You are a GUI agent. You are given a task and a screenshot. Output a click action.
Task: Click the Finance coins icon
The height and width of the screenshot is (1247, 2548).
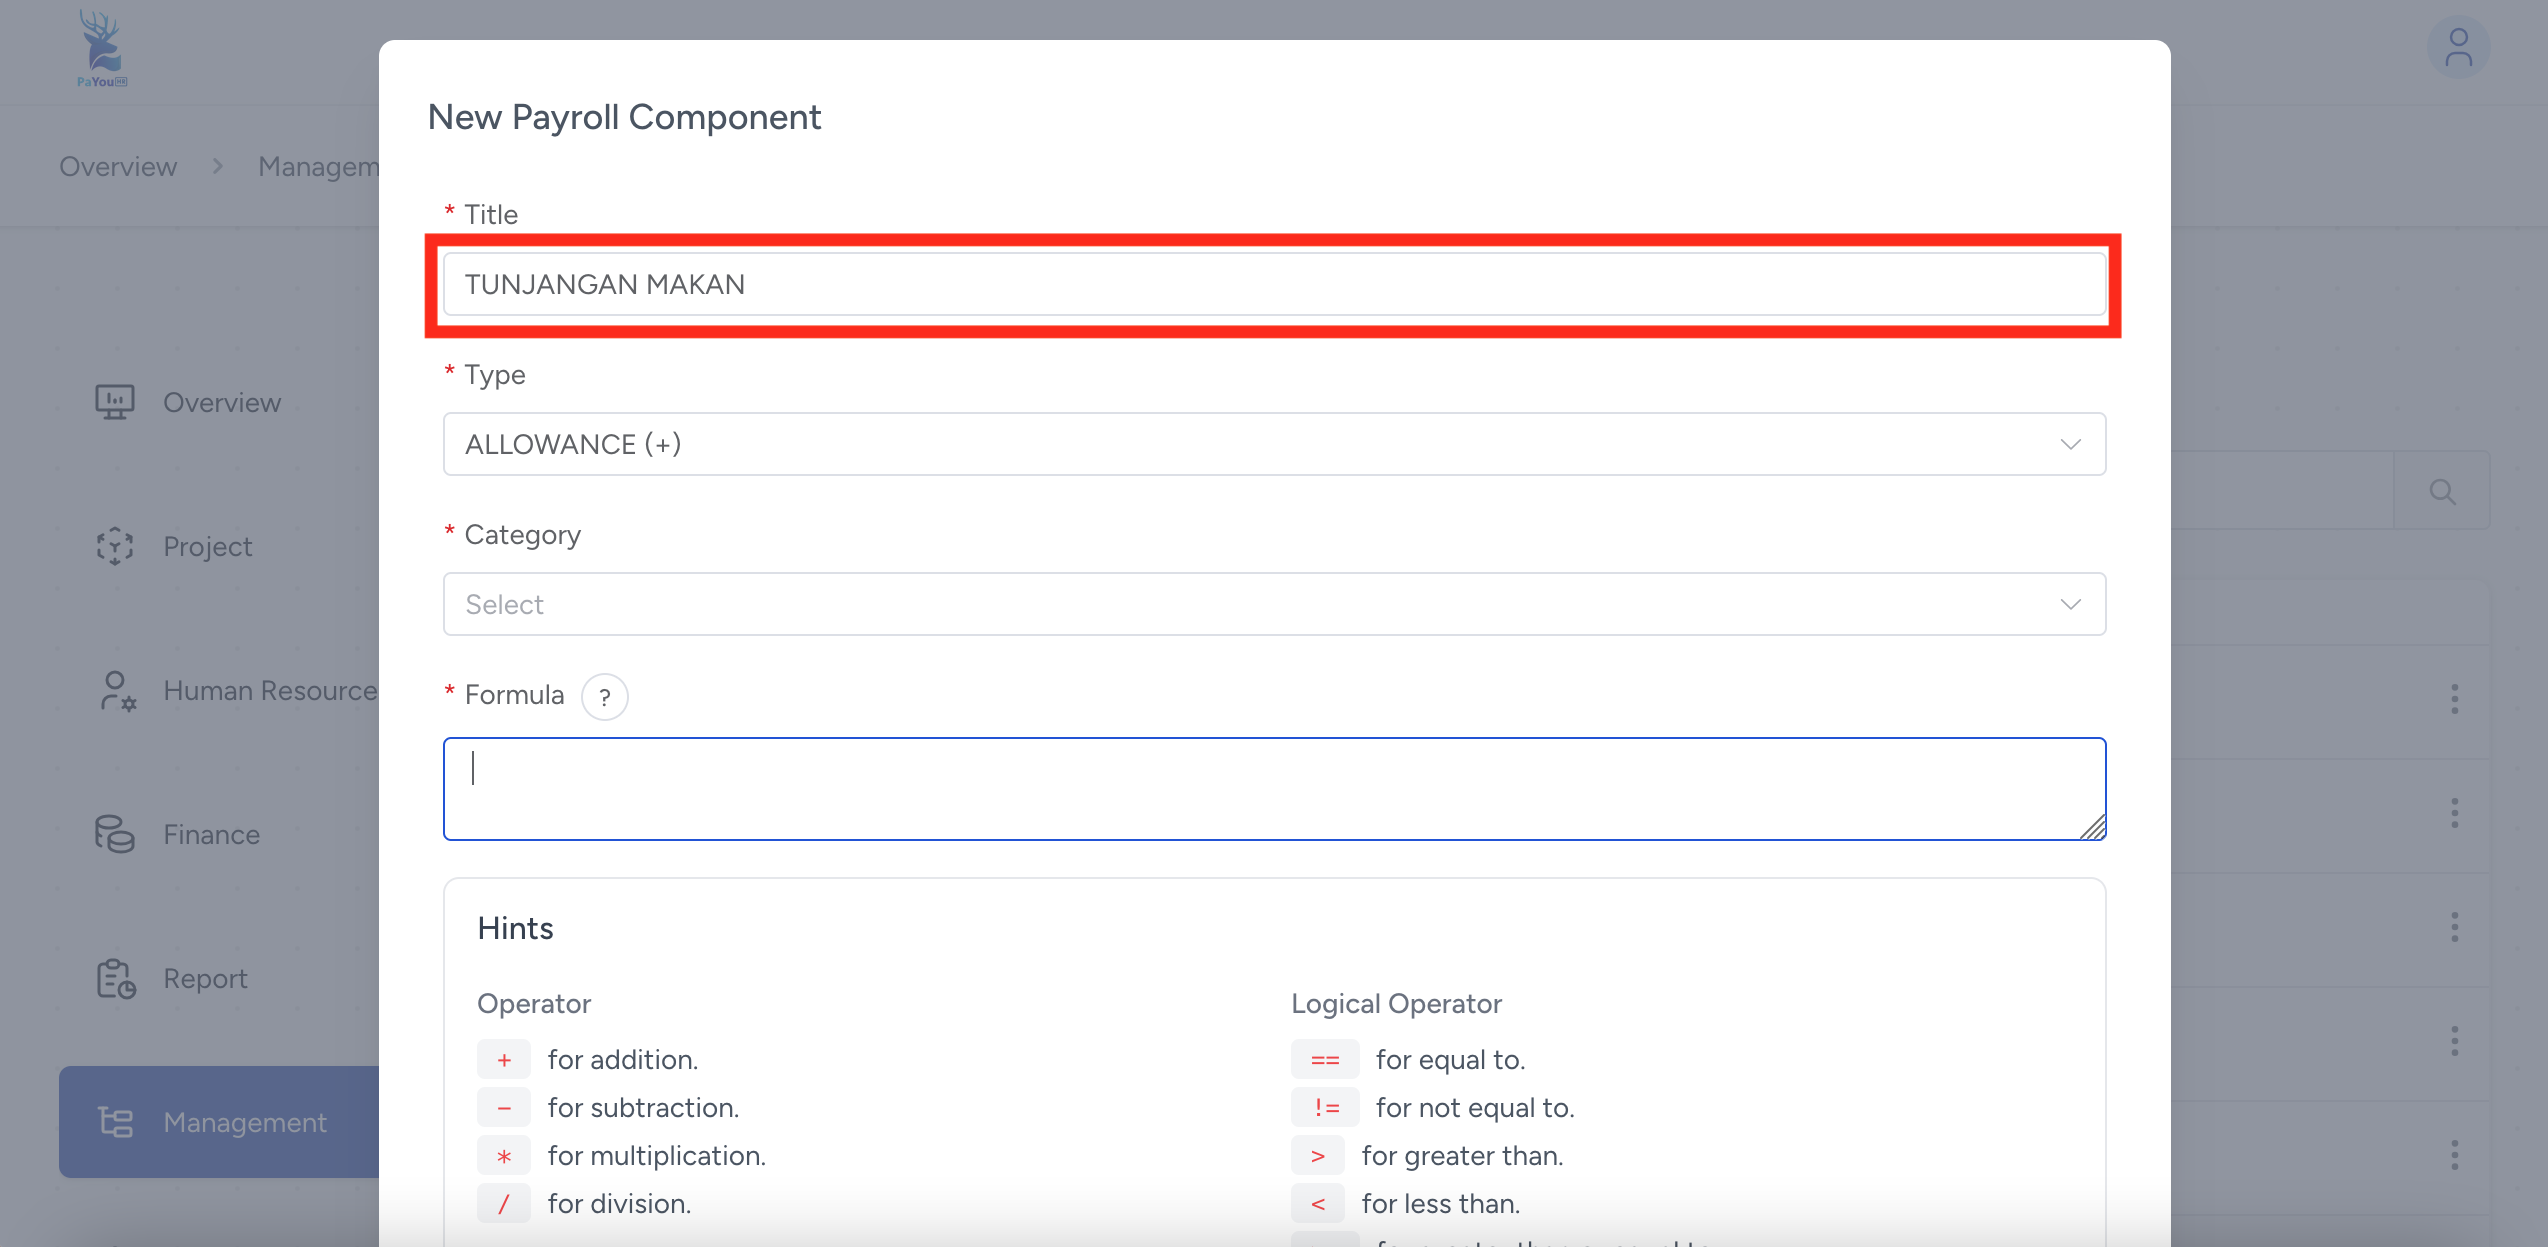115,834
